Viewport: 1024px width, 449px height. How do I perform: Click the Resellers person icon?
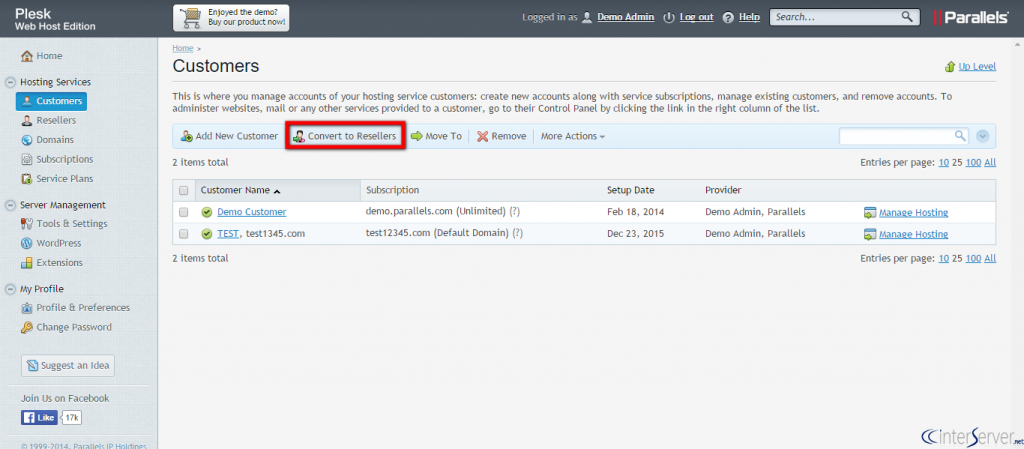[x=27, y=121]
